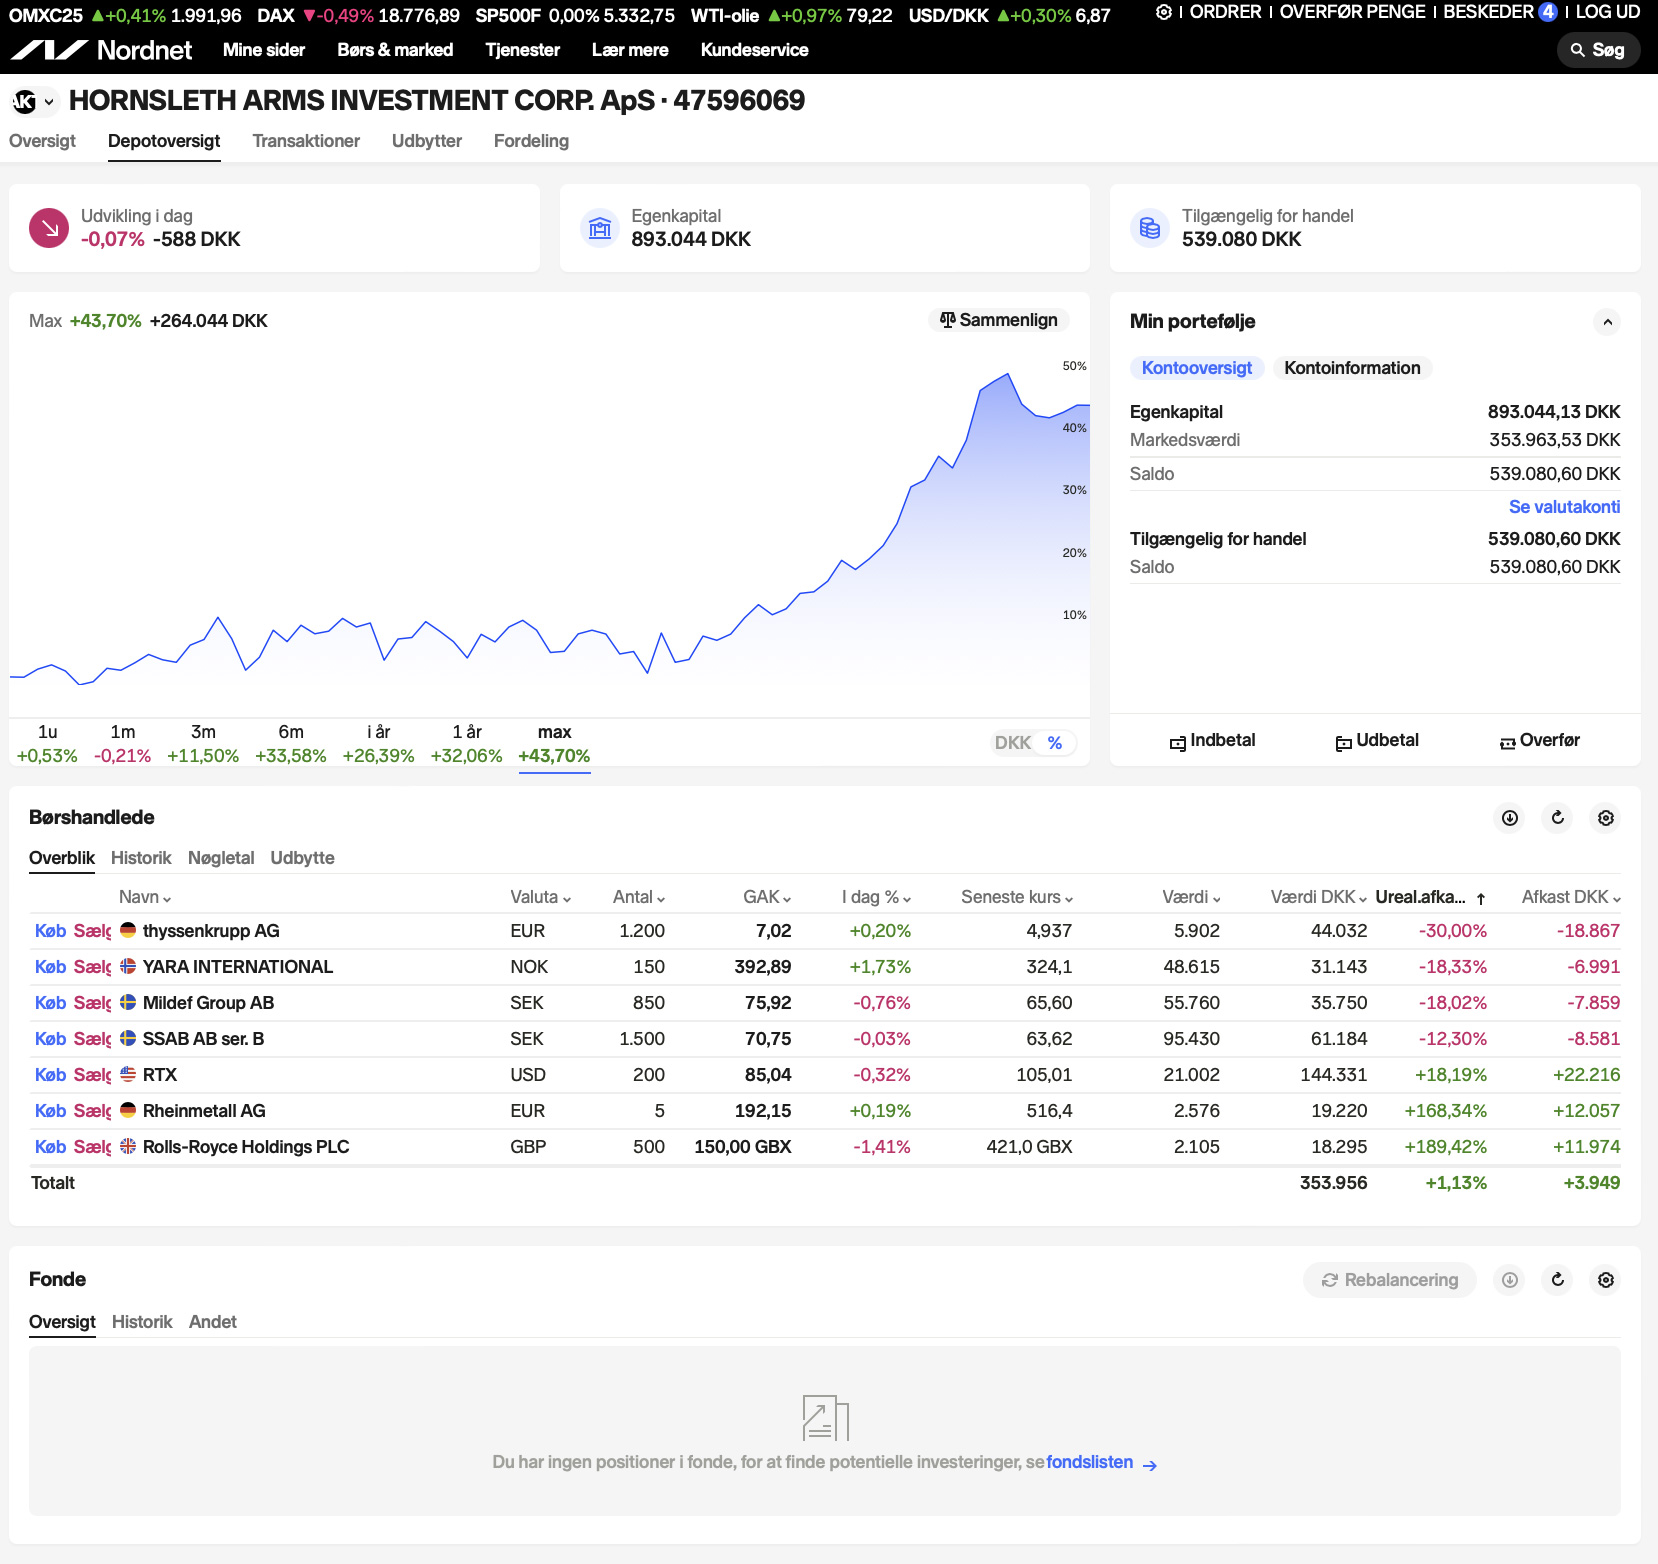This screenshot has height=1564, width=1658.
Task: Select the 6m chart period
Action: coord(291,744)
